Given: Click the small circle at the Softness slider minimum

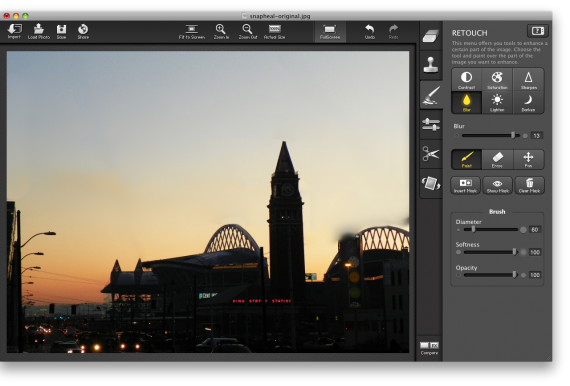Looking at the screenshot, I should tap(458, 252).
